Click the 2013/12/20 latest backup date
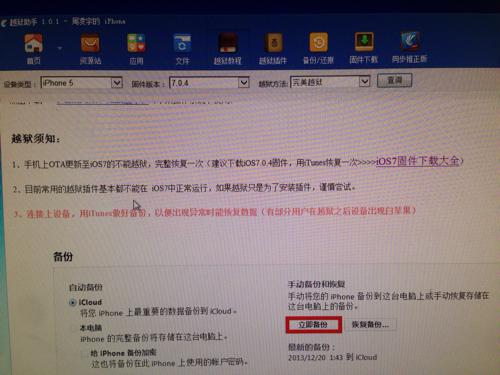500x375 pixels. coord(332,357)
